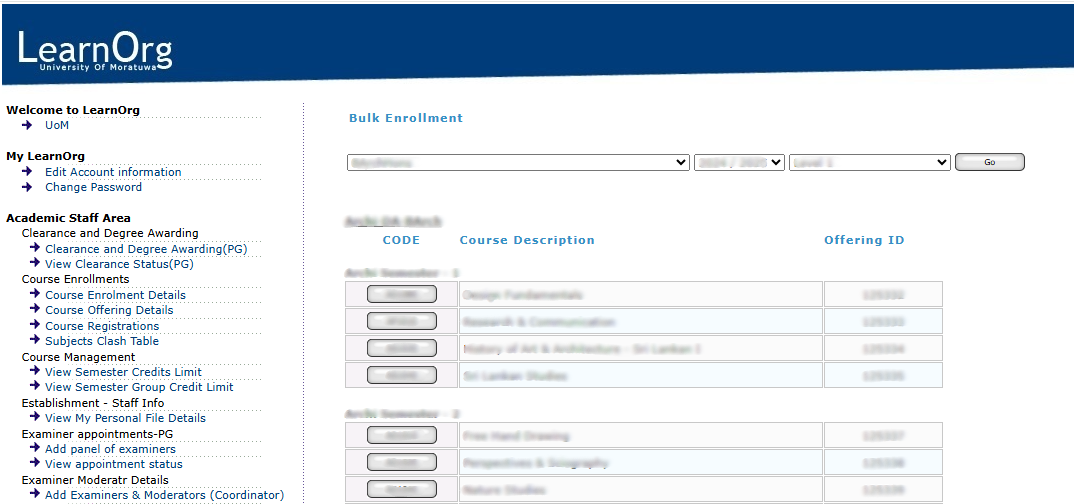Viewport: 1074px width, 504px height.
Task: Open the Level dropdown next to Go
Action: (869, 163)
